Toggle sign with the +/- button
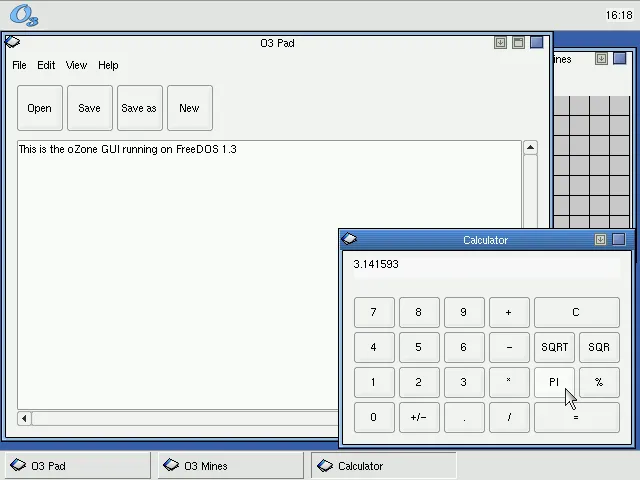The image size is (640, 480). pyautogui.click(x=419, y=418)
